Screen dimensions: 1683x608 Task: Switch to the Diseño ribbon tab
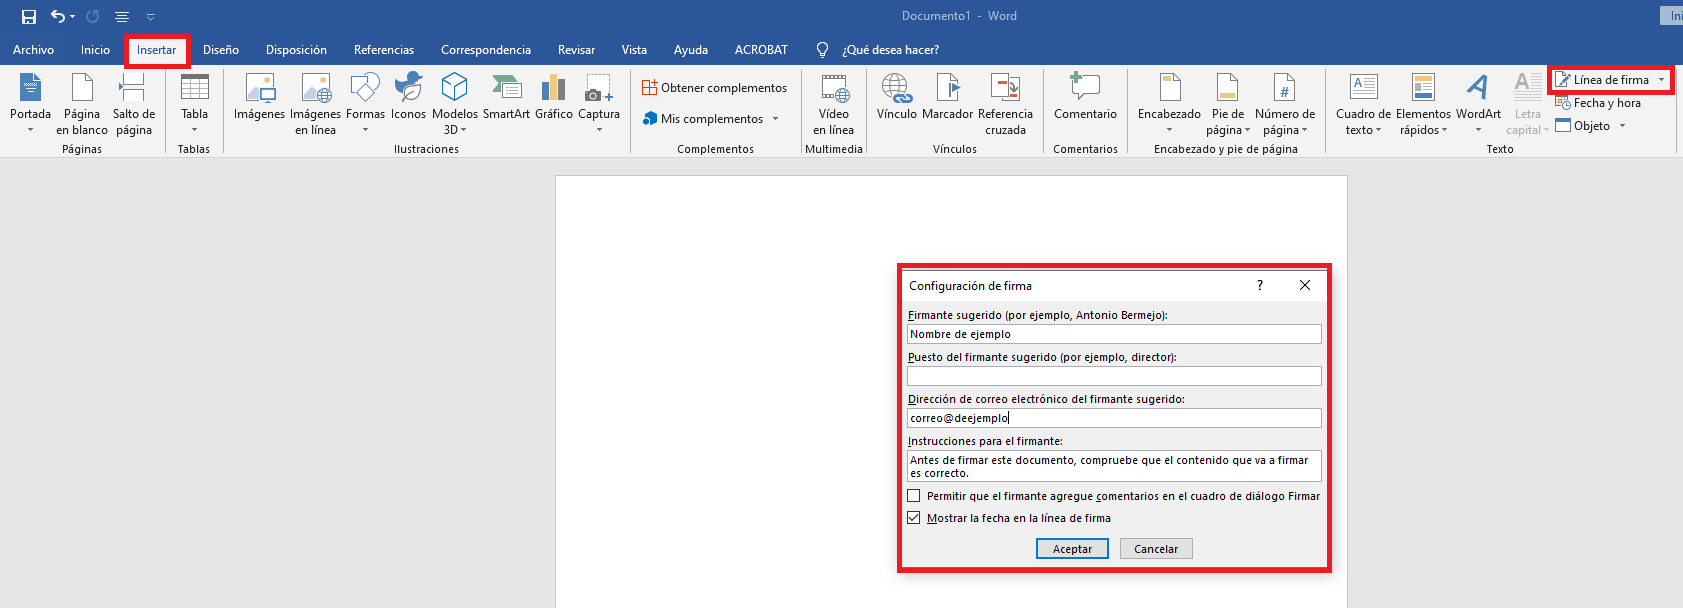coord(220,50)
